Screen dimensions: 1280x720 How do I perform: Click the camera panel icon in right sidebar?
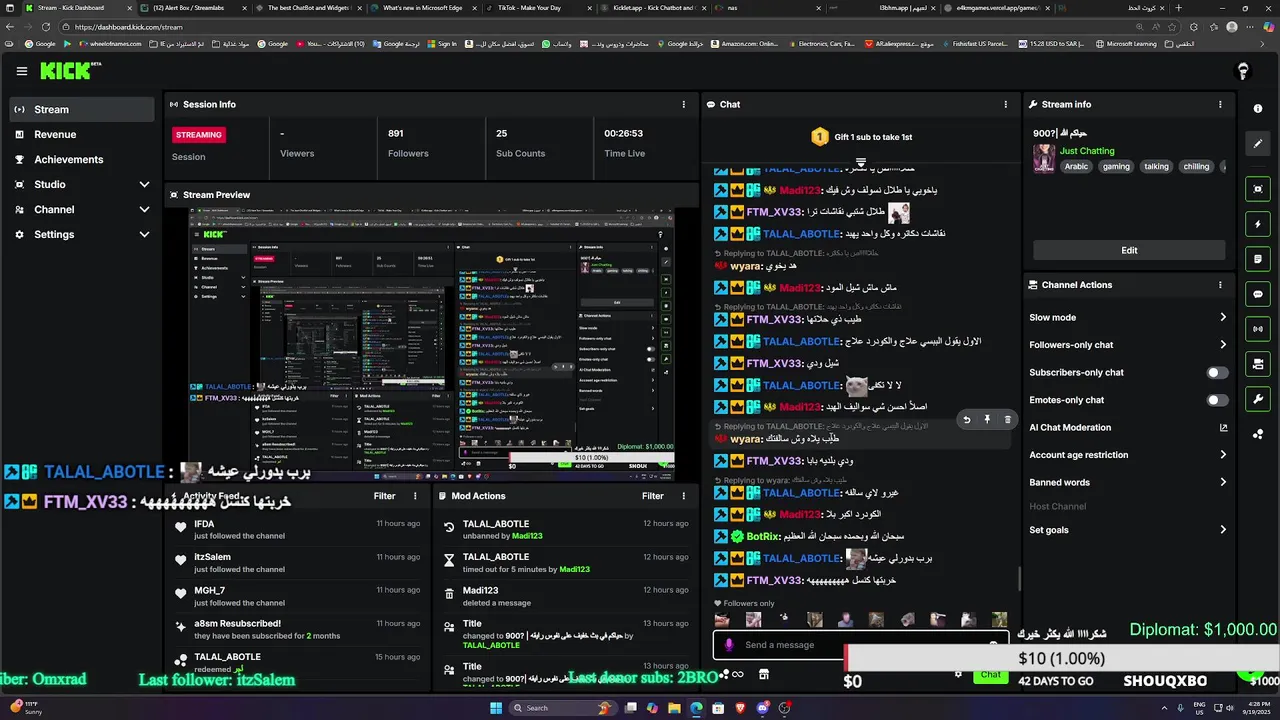[x=1258, y=364]
